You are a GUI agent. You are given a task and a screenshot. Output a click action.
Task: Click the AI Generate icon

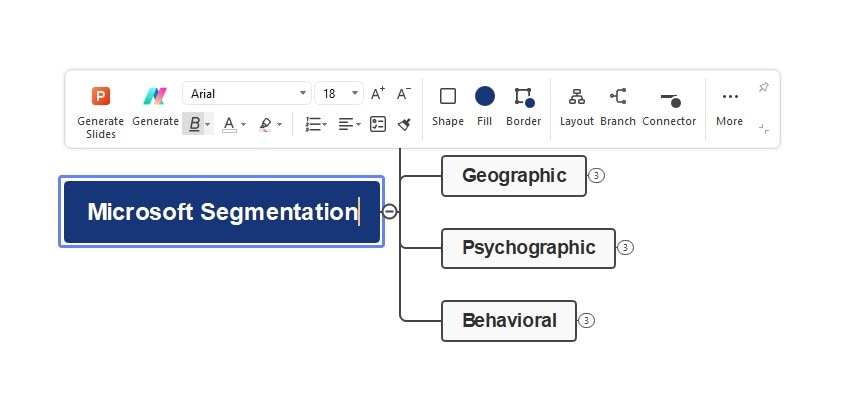155,96
